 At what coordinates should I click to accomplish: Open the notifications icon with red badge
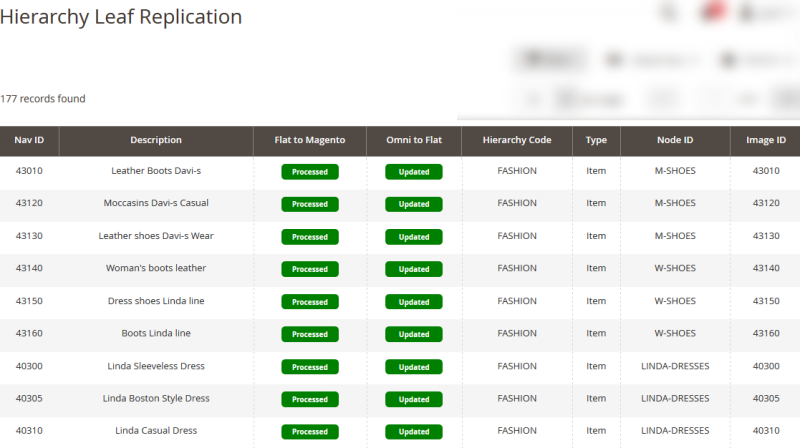[712, 12]
